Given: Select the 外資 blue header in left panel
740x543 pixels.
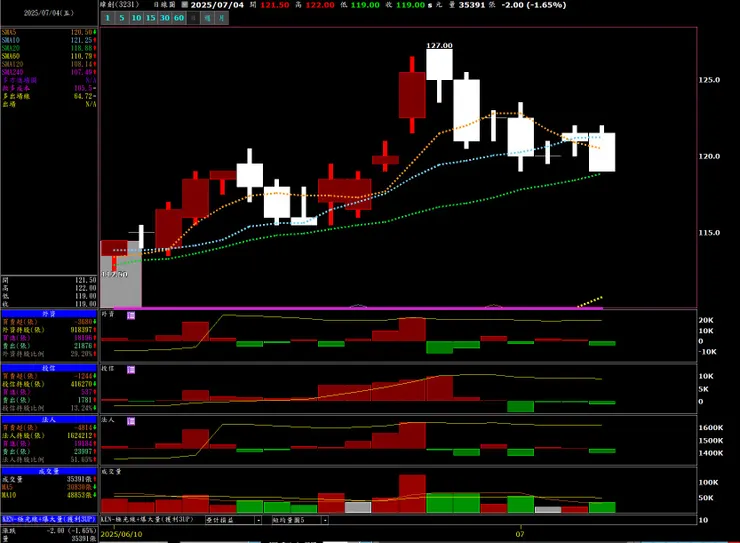Looking at the screenshot, I should (49, 314).
